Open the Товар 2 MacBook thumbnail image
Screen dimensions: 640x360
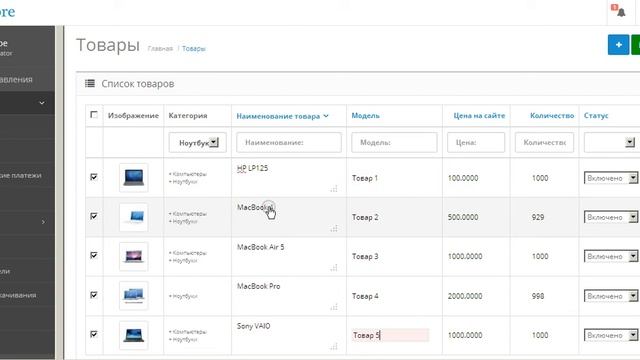tap(133, 217)
